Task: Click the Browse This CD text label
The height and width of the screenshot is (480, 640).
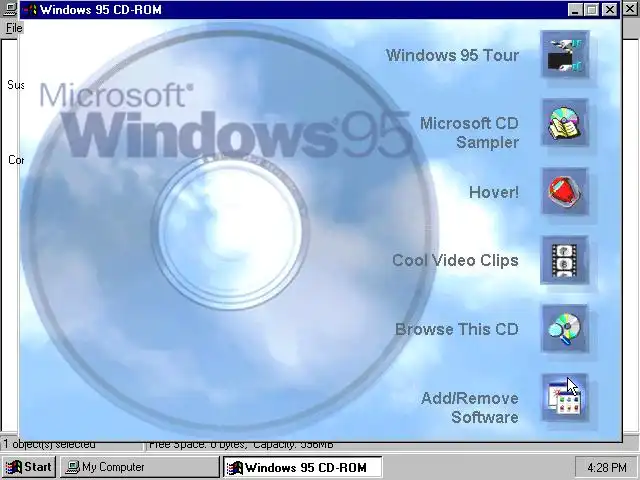Action: click(x=457, y=329)
